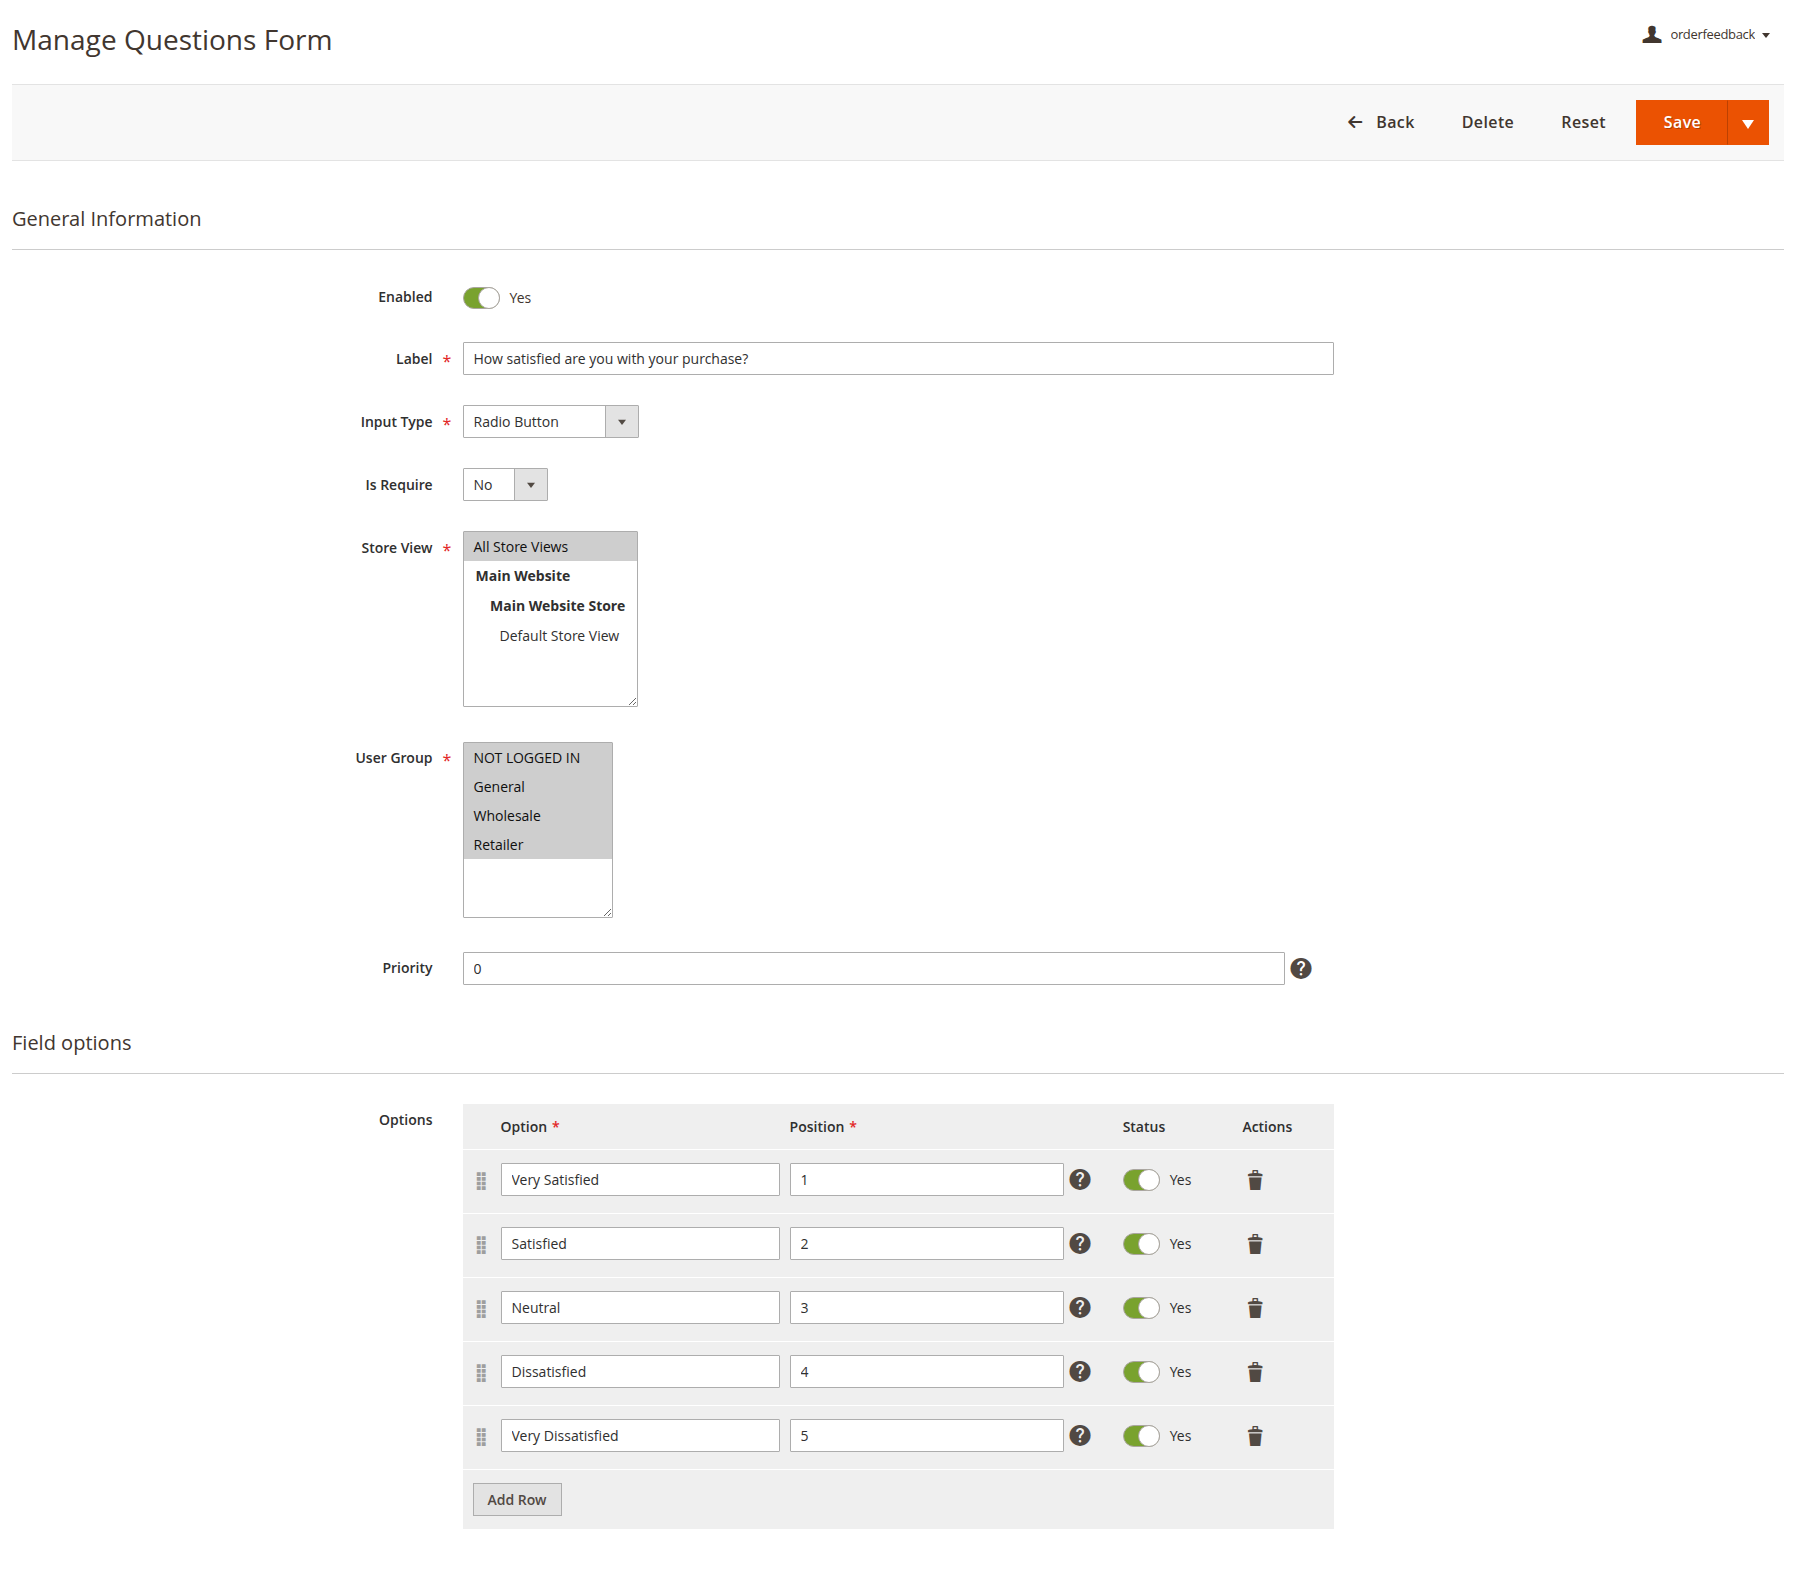
Task: Grab drag handle of Very Satisfied row
Action: (481, 1181)
